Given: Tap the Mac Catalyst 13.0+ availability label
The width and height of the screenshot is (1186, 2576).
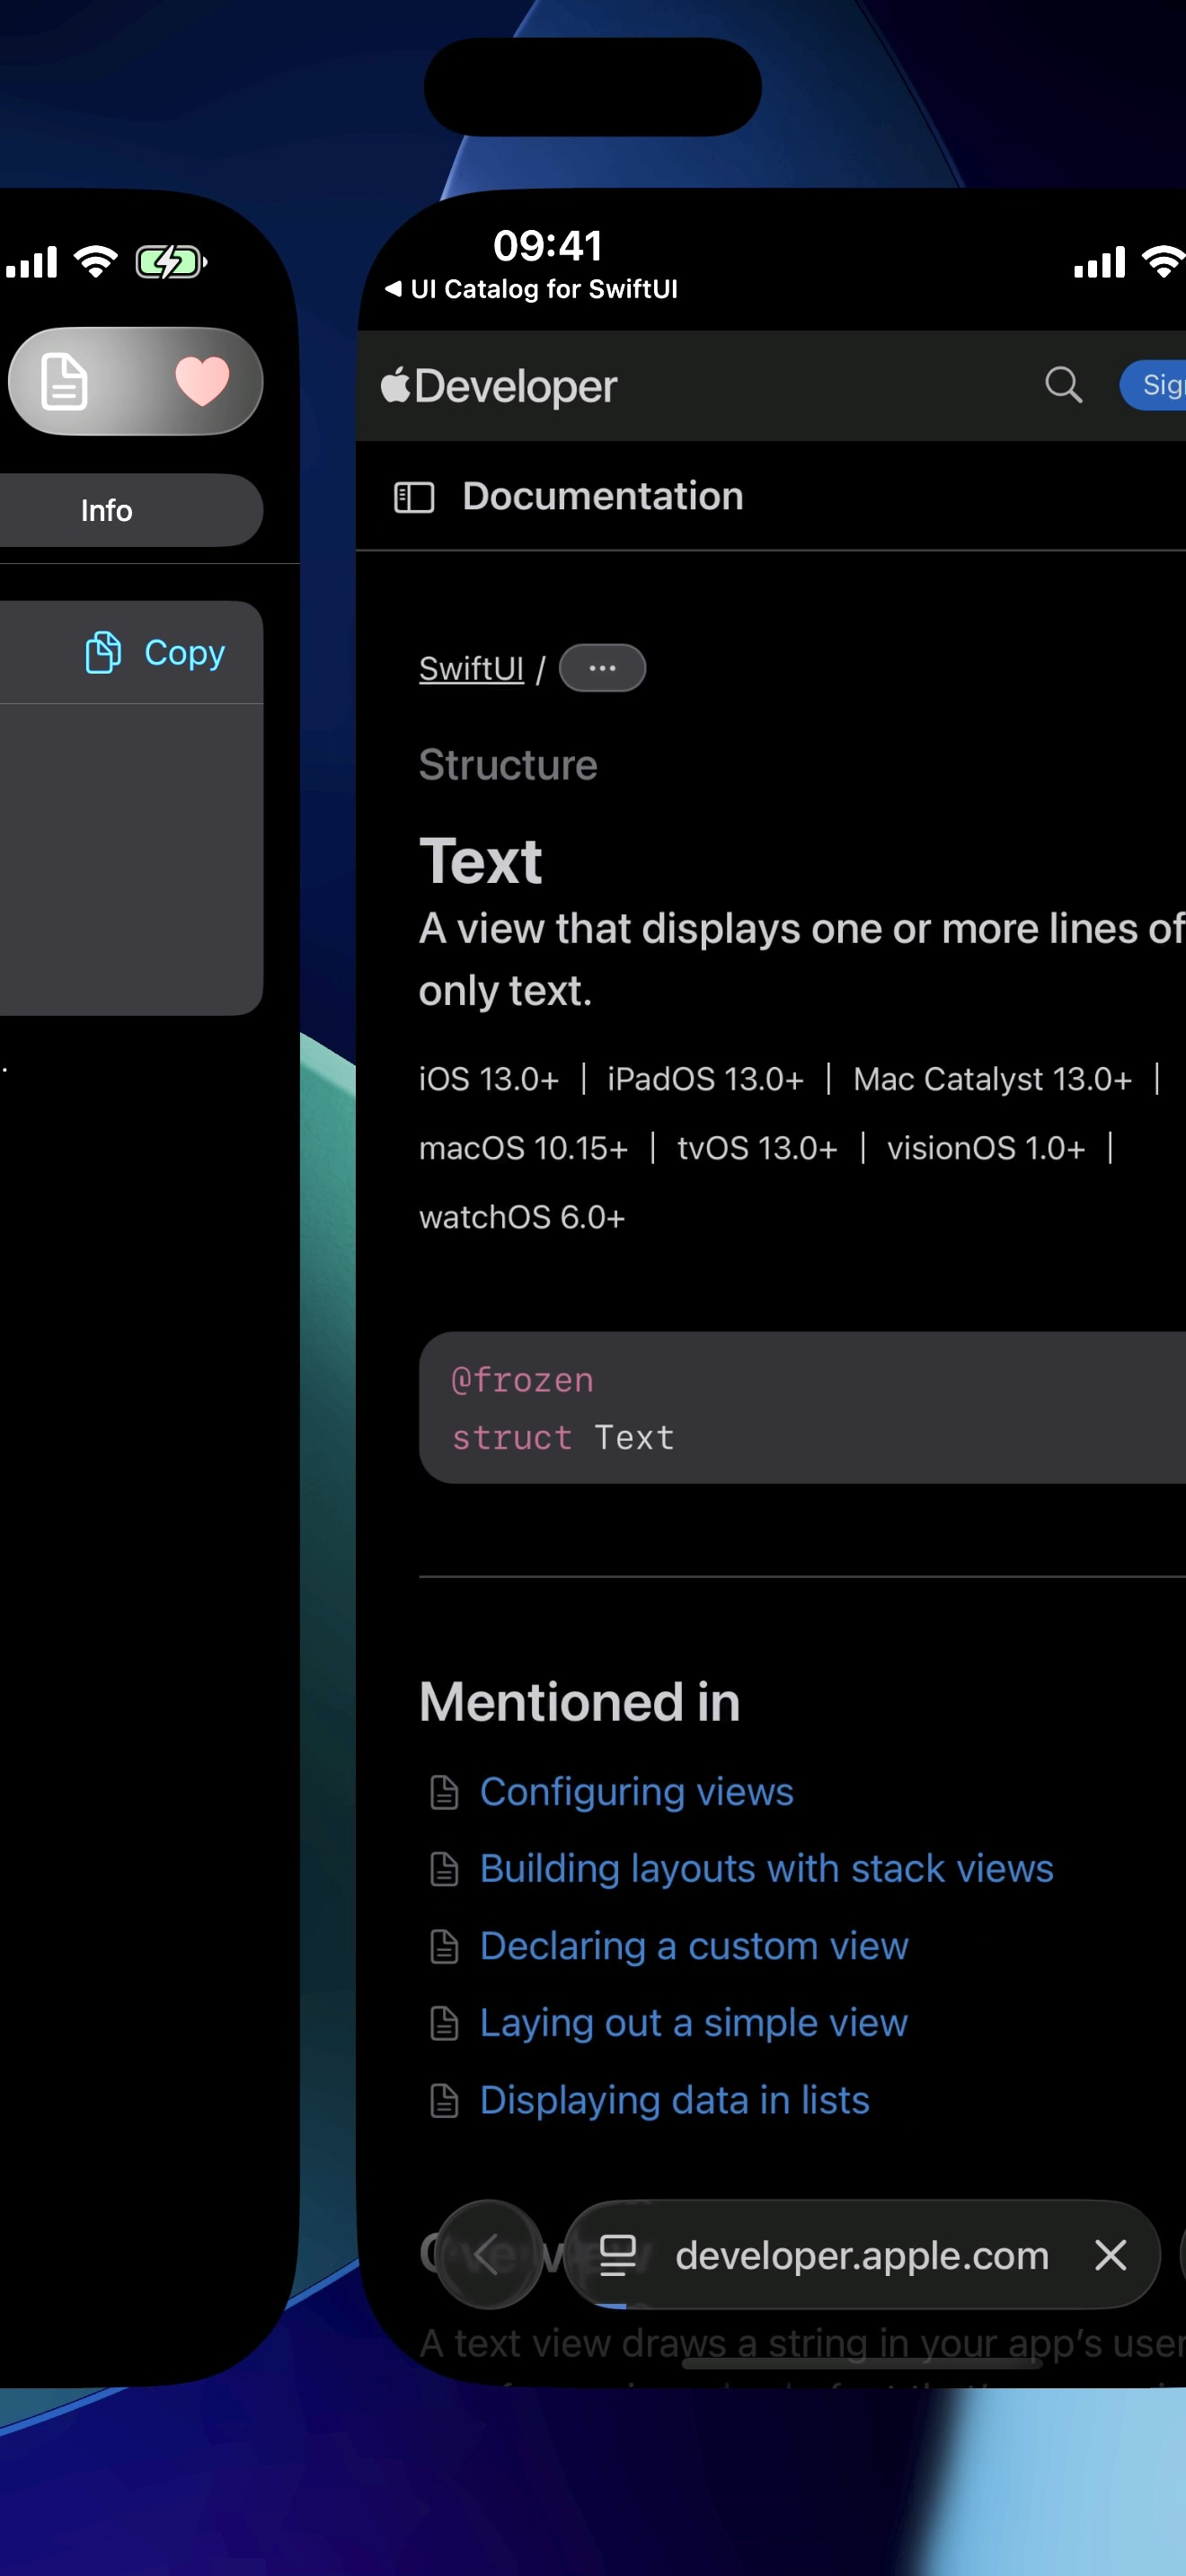Looking at the screenshot, I should pyautogui.click(x=993, y=1079).
